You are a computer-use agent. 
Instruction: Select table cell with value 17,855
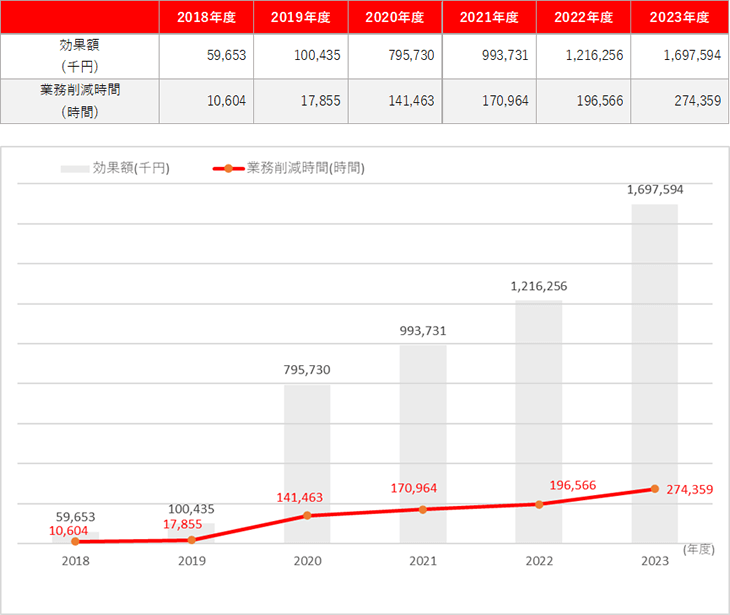click(301, 101)
